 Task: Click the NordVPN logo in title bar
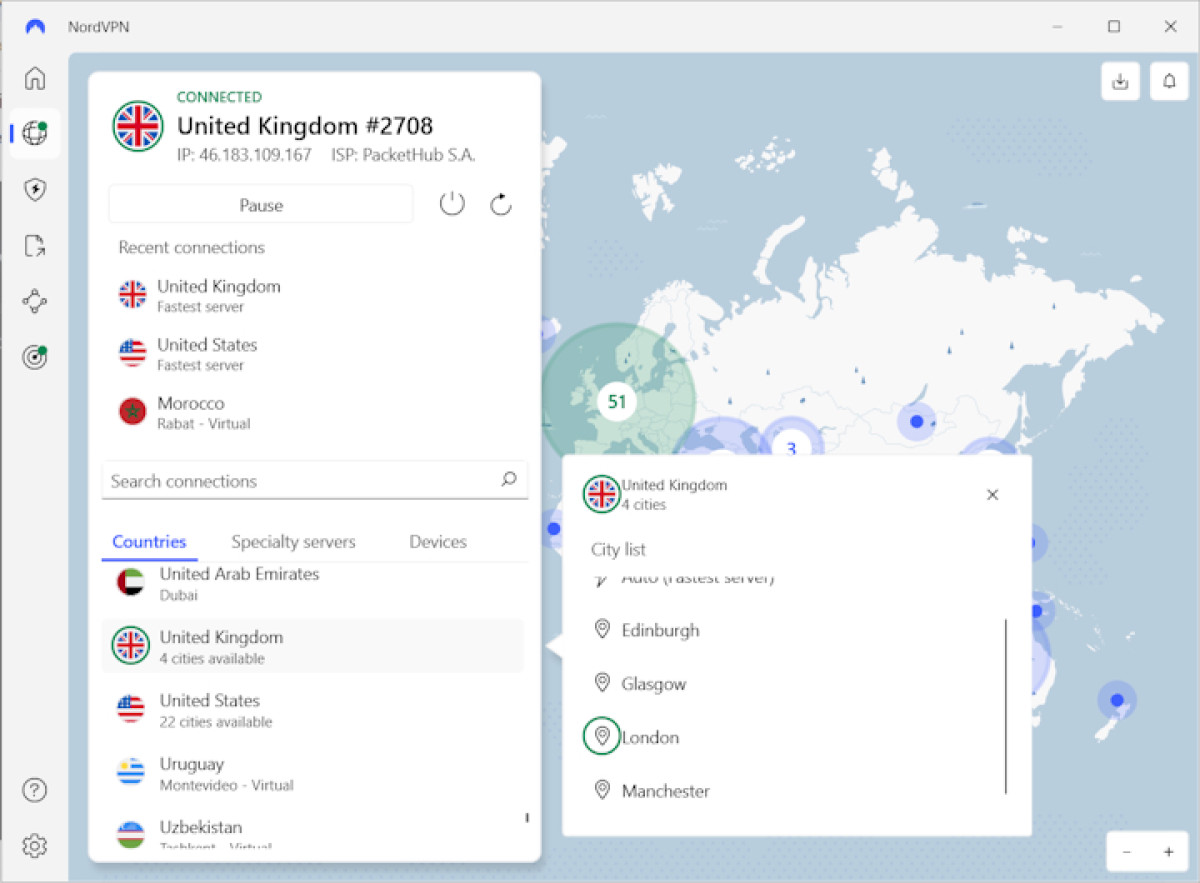pyautogui.click(x=35, y=27)
